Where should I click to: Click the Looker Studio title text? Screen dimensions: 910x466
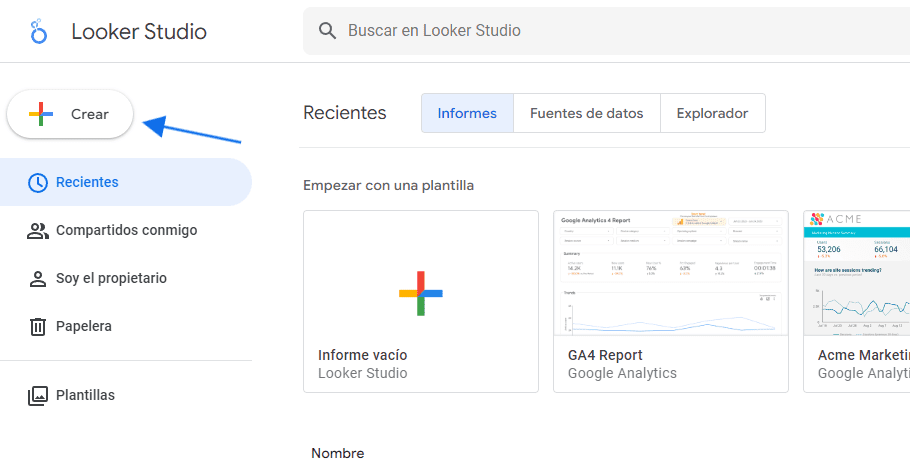(x=139, y=31)
